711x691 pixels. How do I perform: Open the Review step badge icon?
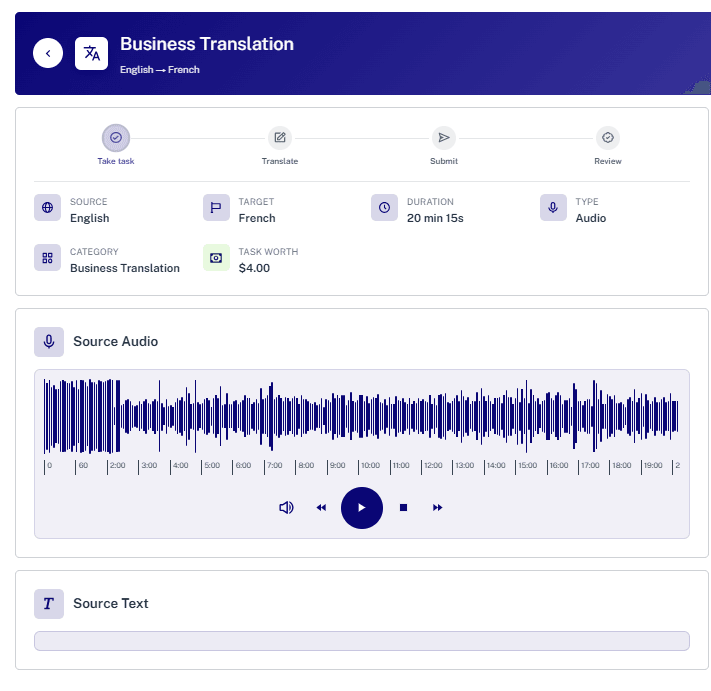click(608, 138)
